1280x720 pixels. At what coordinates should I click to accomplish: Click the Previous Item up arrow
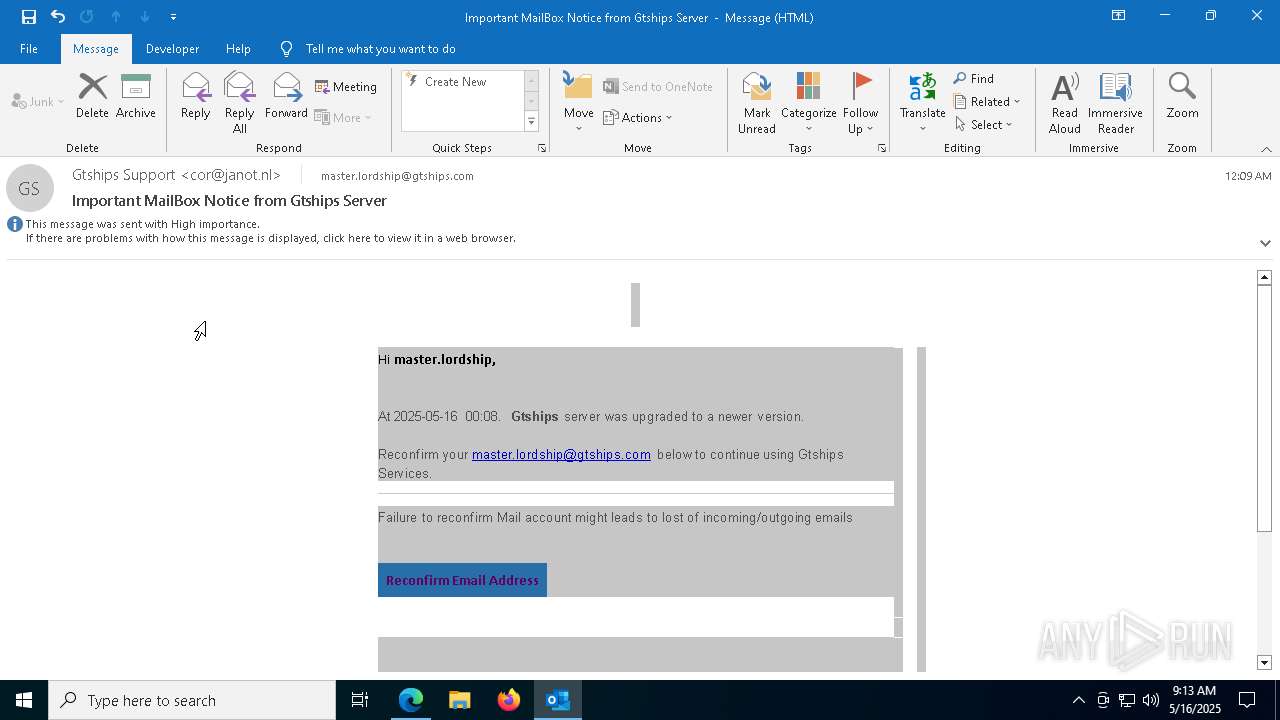coord(116,17)
